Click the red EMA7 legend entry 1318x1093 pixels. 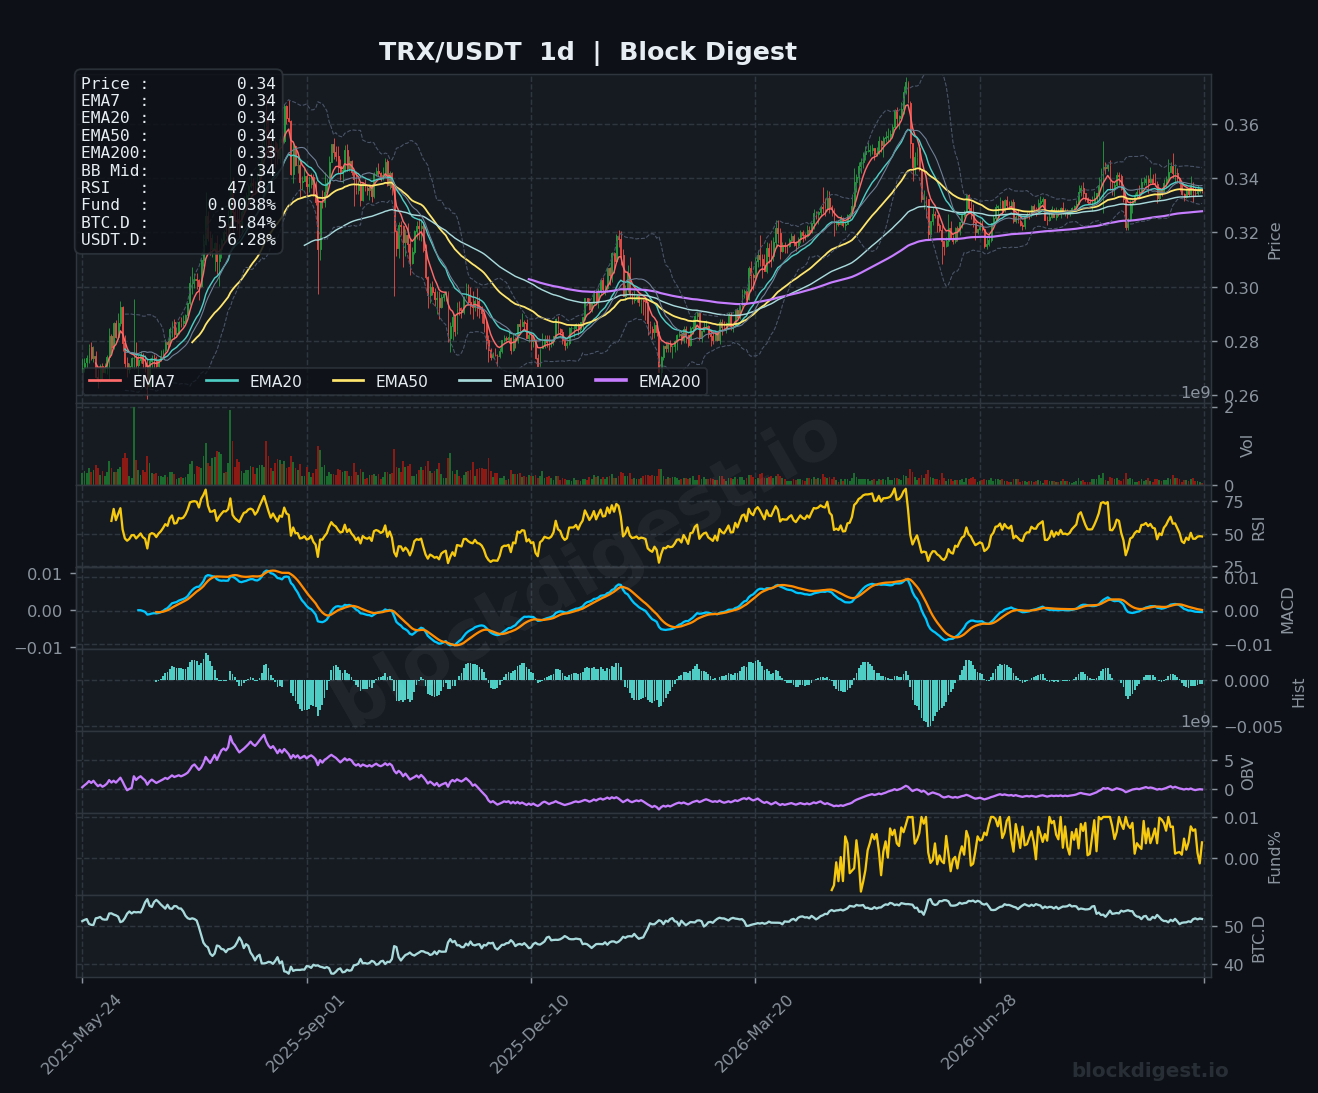[132, 381]
